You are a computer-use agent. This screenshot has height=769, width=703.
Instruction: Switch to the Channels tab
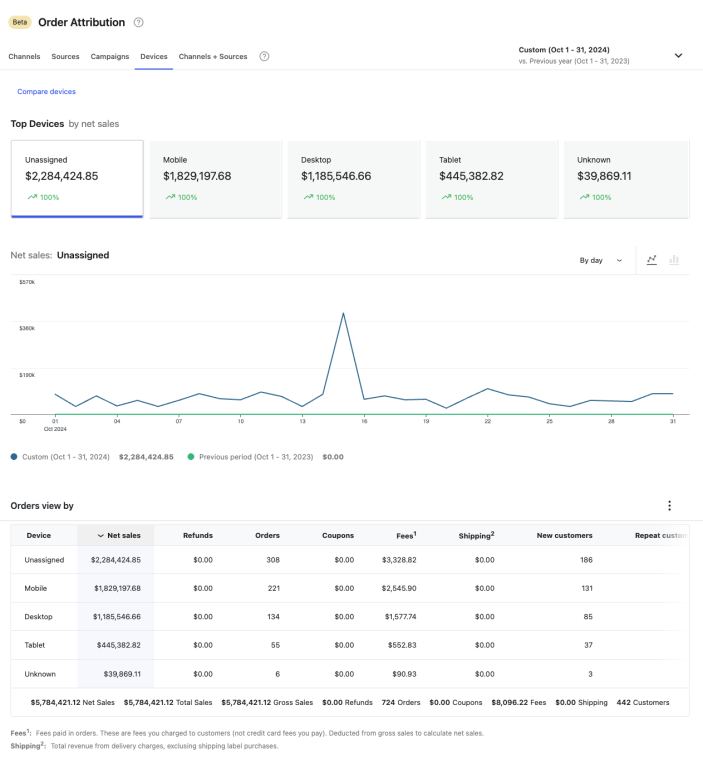click(24, 56)
